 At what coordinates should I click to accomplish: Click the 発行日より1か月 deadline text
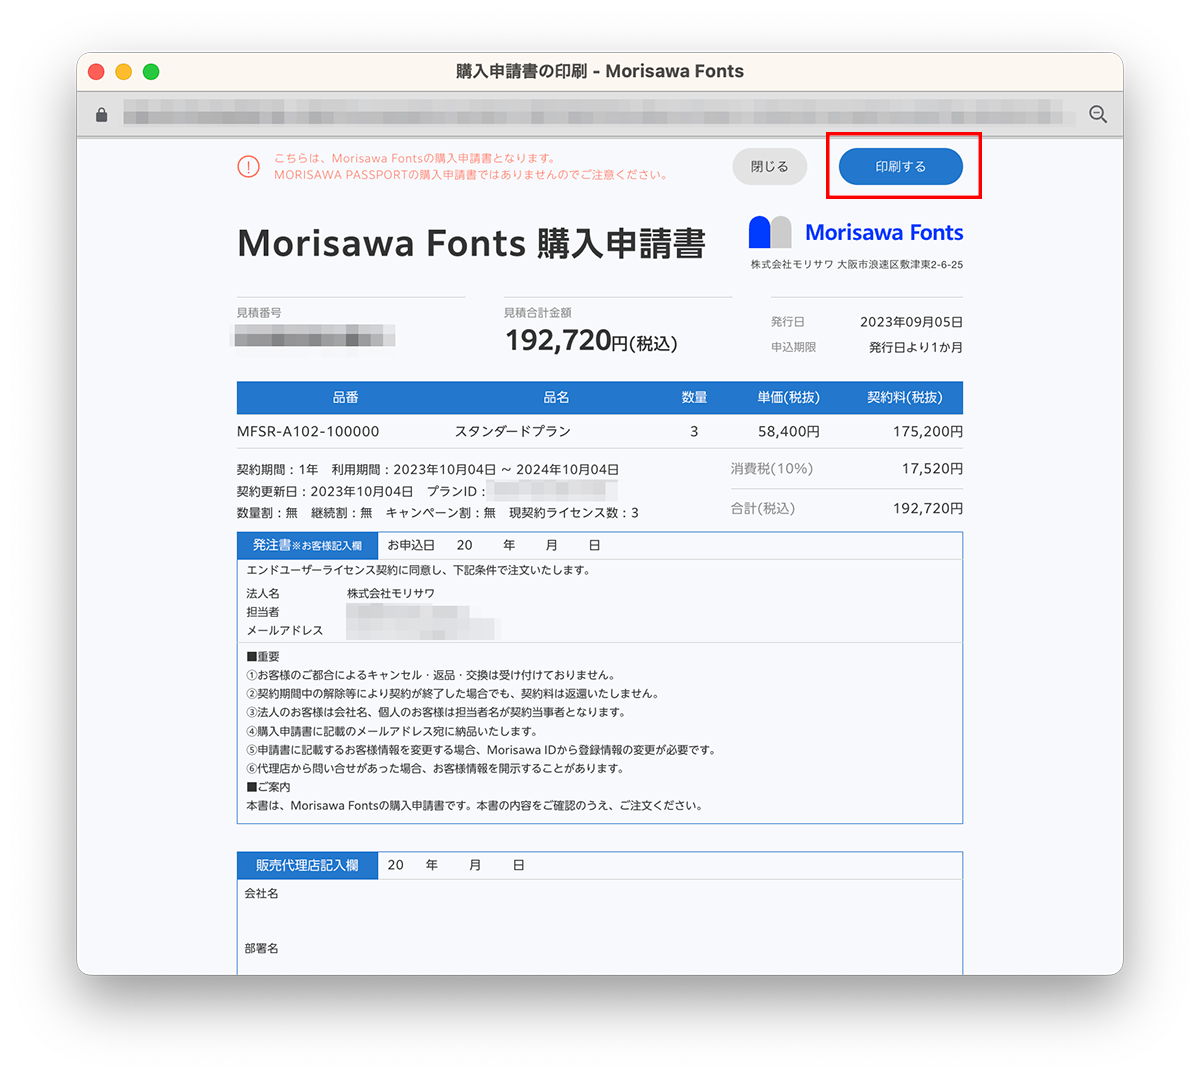pos(915,347)
